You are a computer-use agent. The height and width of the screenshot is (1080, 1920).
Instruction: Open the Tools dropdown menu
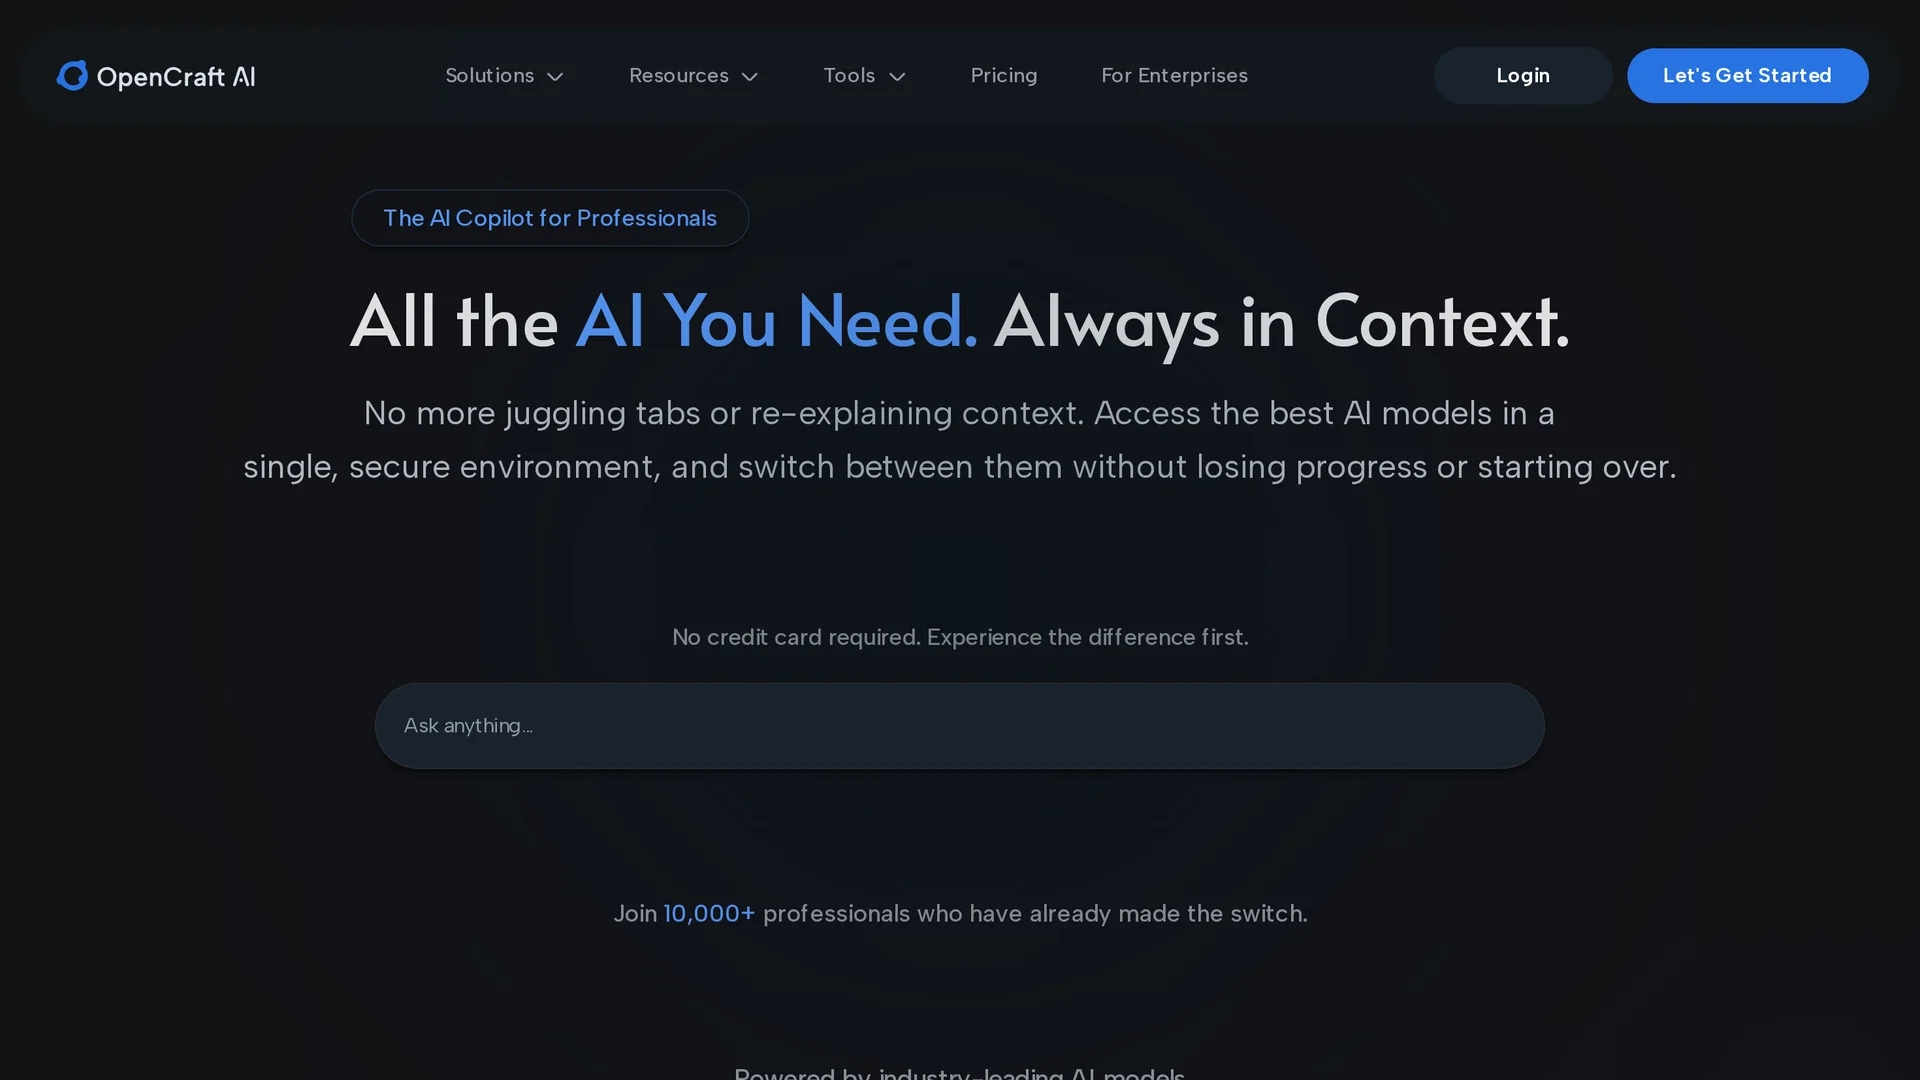point(865,76)
